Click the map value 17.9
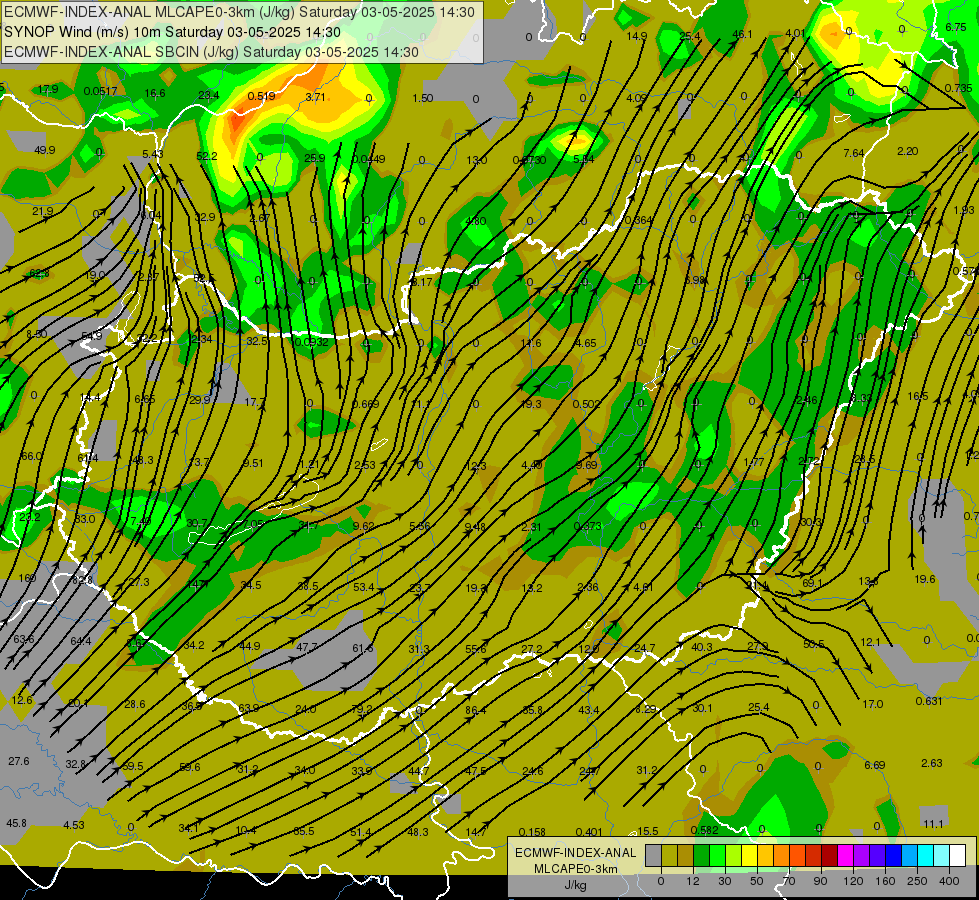The width and height of the screenshot is (979, 900). pyautogui.click(x=47, y=89)
